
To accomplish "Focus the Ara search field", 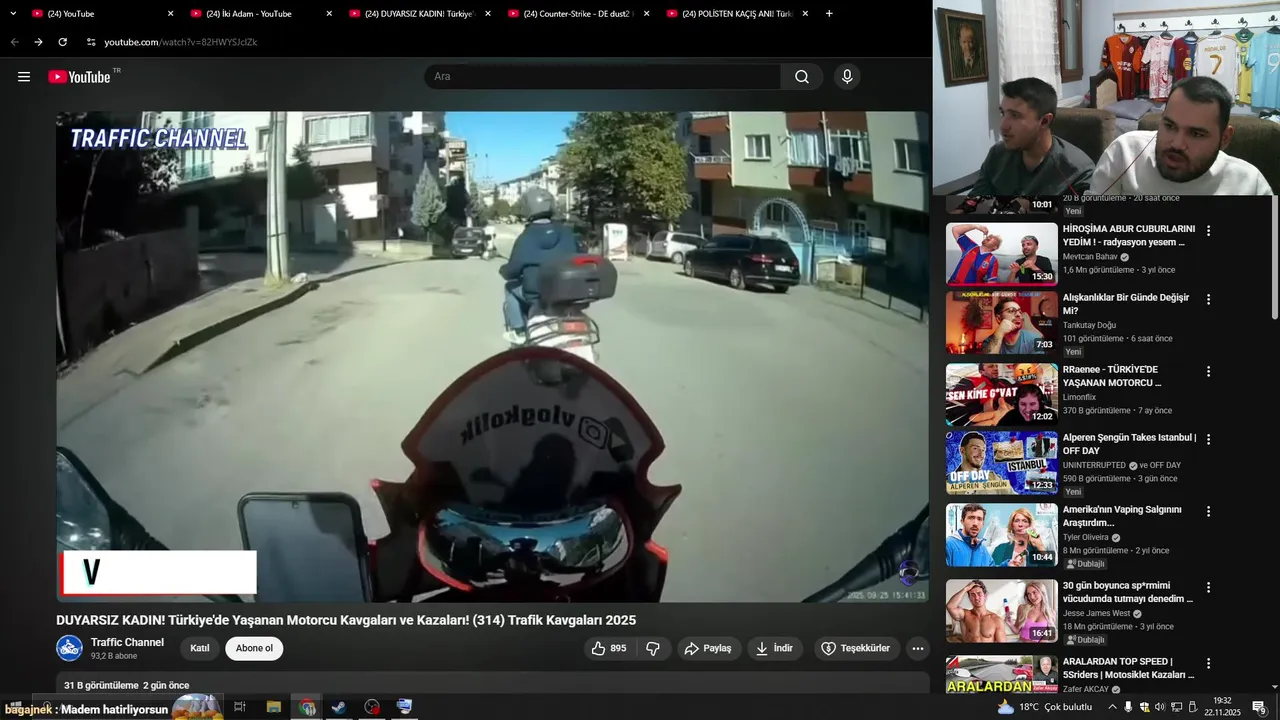I will coord(602,77).
